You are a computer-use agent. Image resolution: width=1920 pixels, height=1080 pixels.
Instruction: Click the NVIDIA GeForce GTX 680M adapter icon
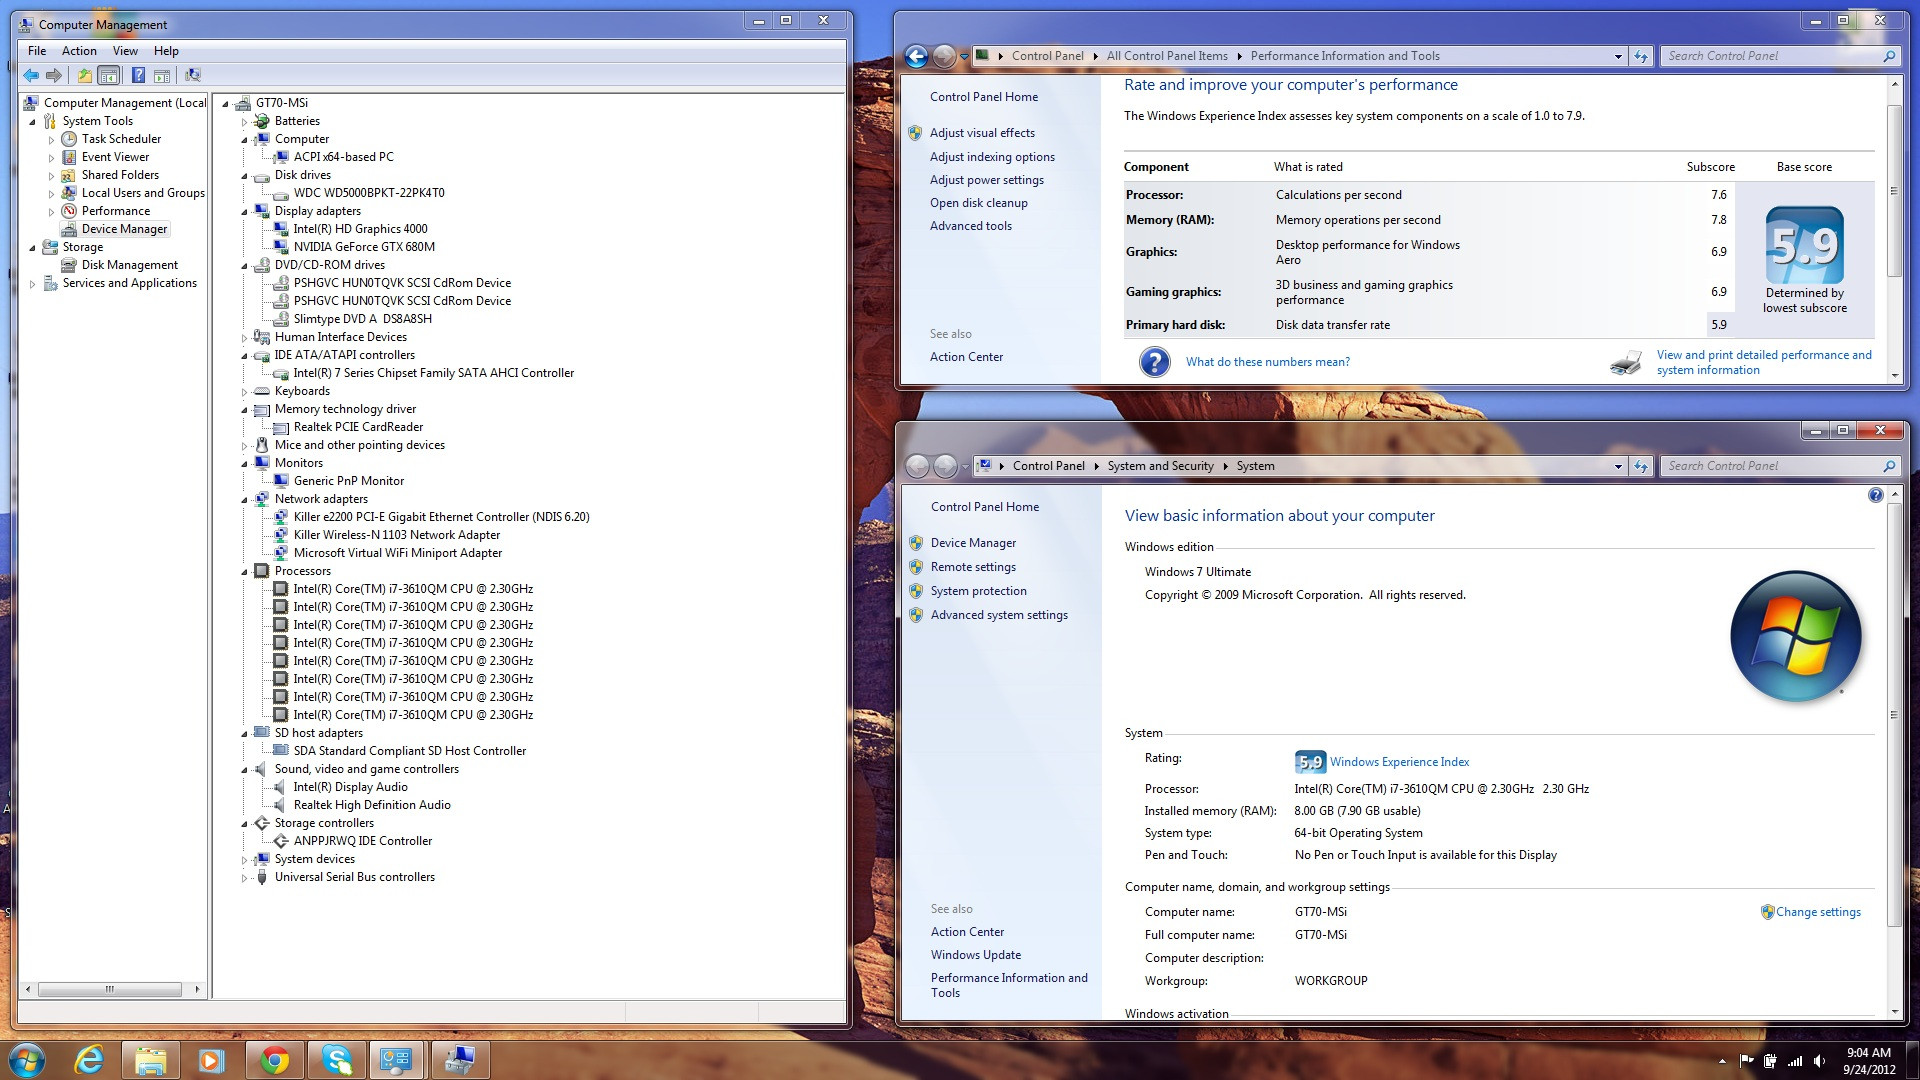281,247
